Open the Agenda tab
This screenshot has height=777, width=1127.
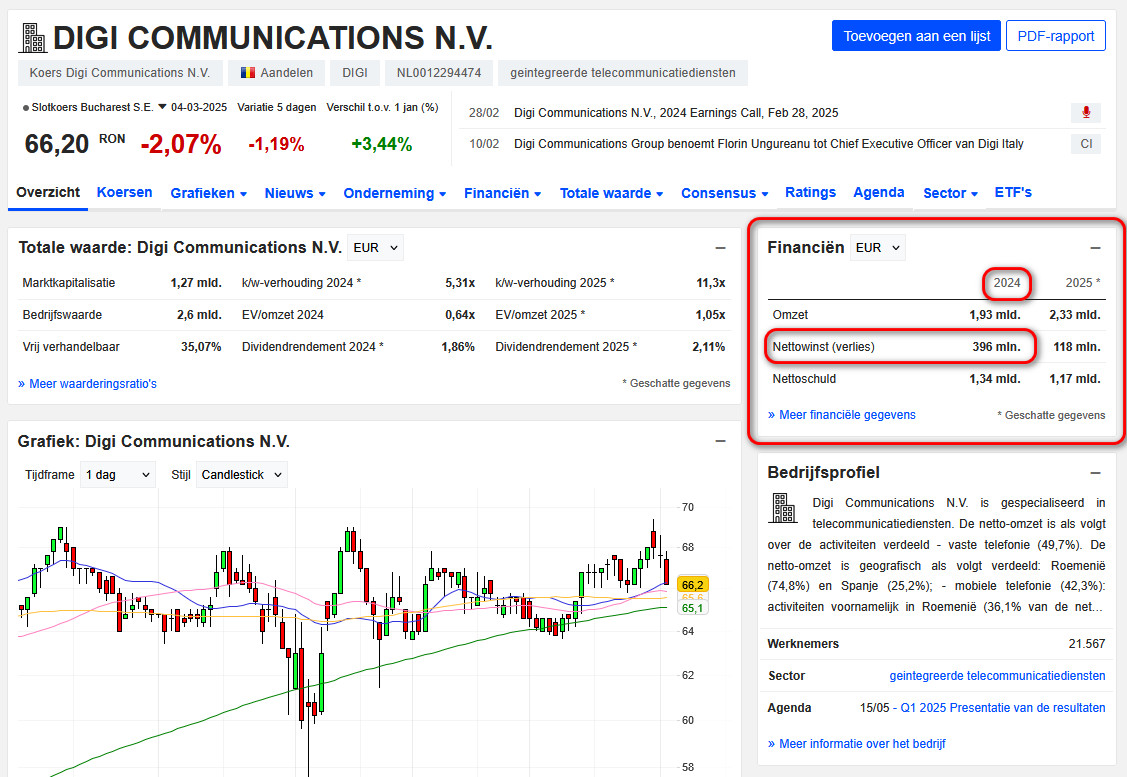pos(878,193)
